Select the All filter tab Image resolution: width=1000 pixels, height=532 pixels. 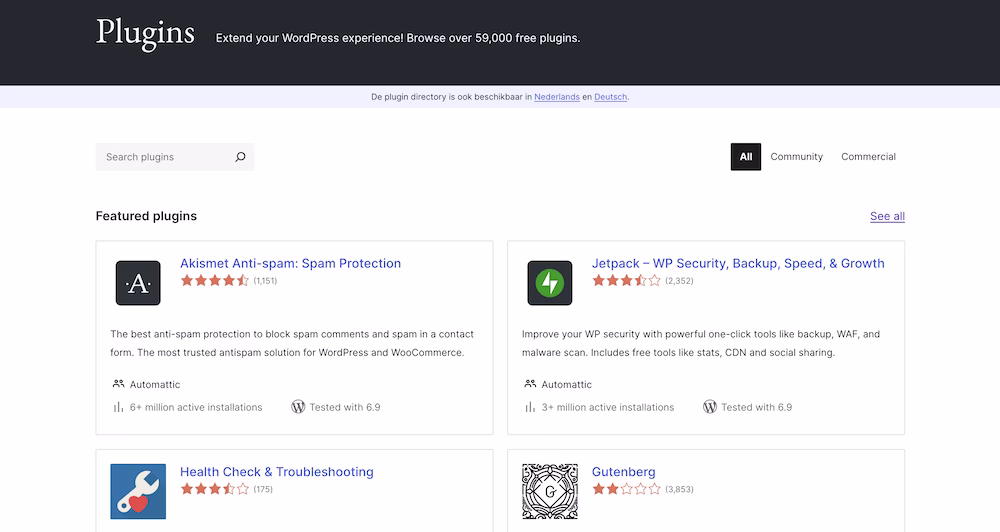click(x=746, y=157)
